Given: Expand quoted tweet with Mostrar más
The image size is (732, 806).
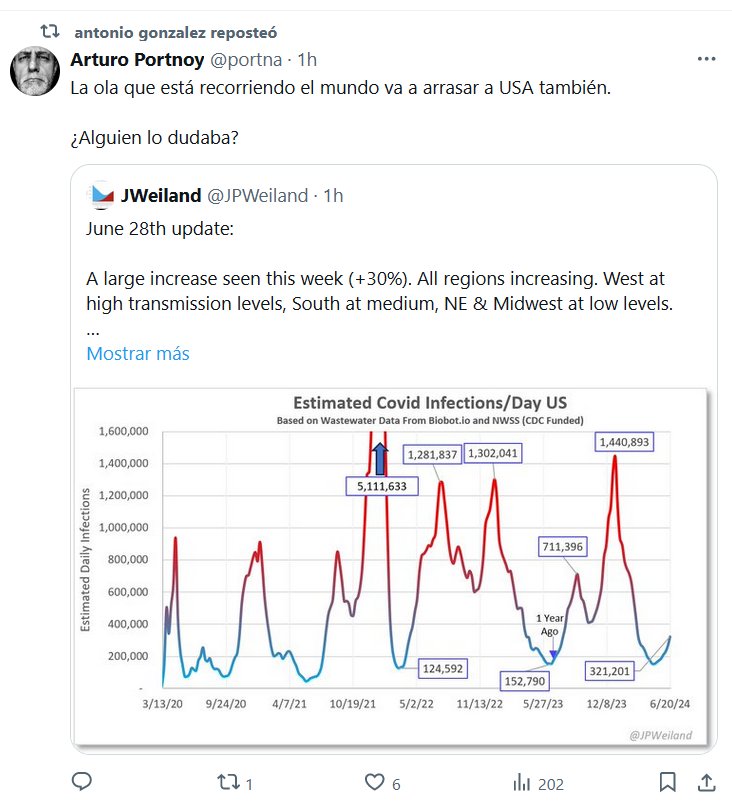Looking at the screenshot, I should coord(138,353).
